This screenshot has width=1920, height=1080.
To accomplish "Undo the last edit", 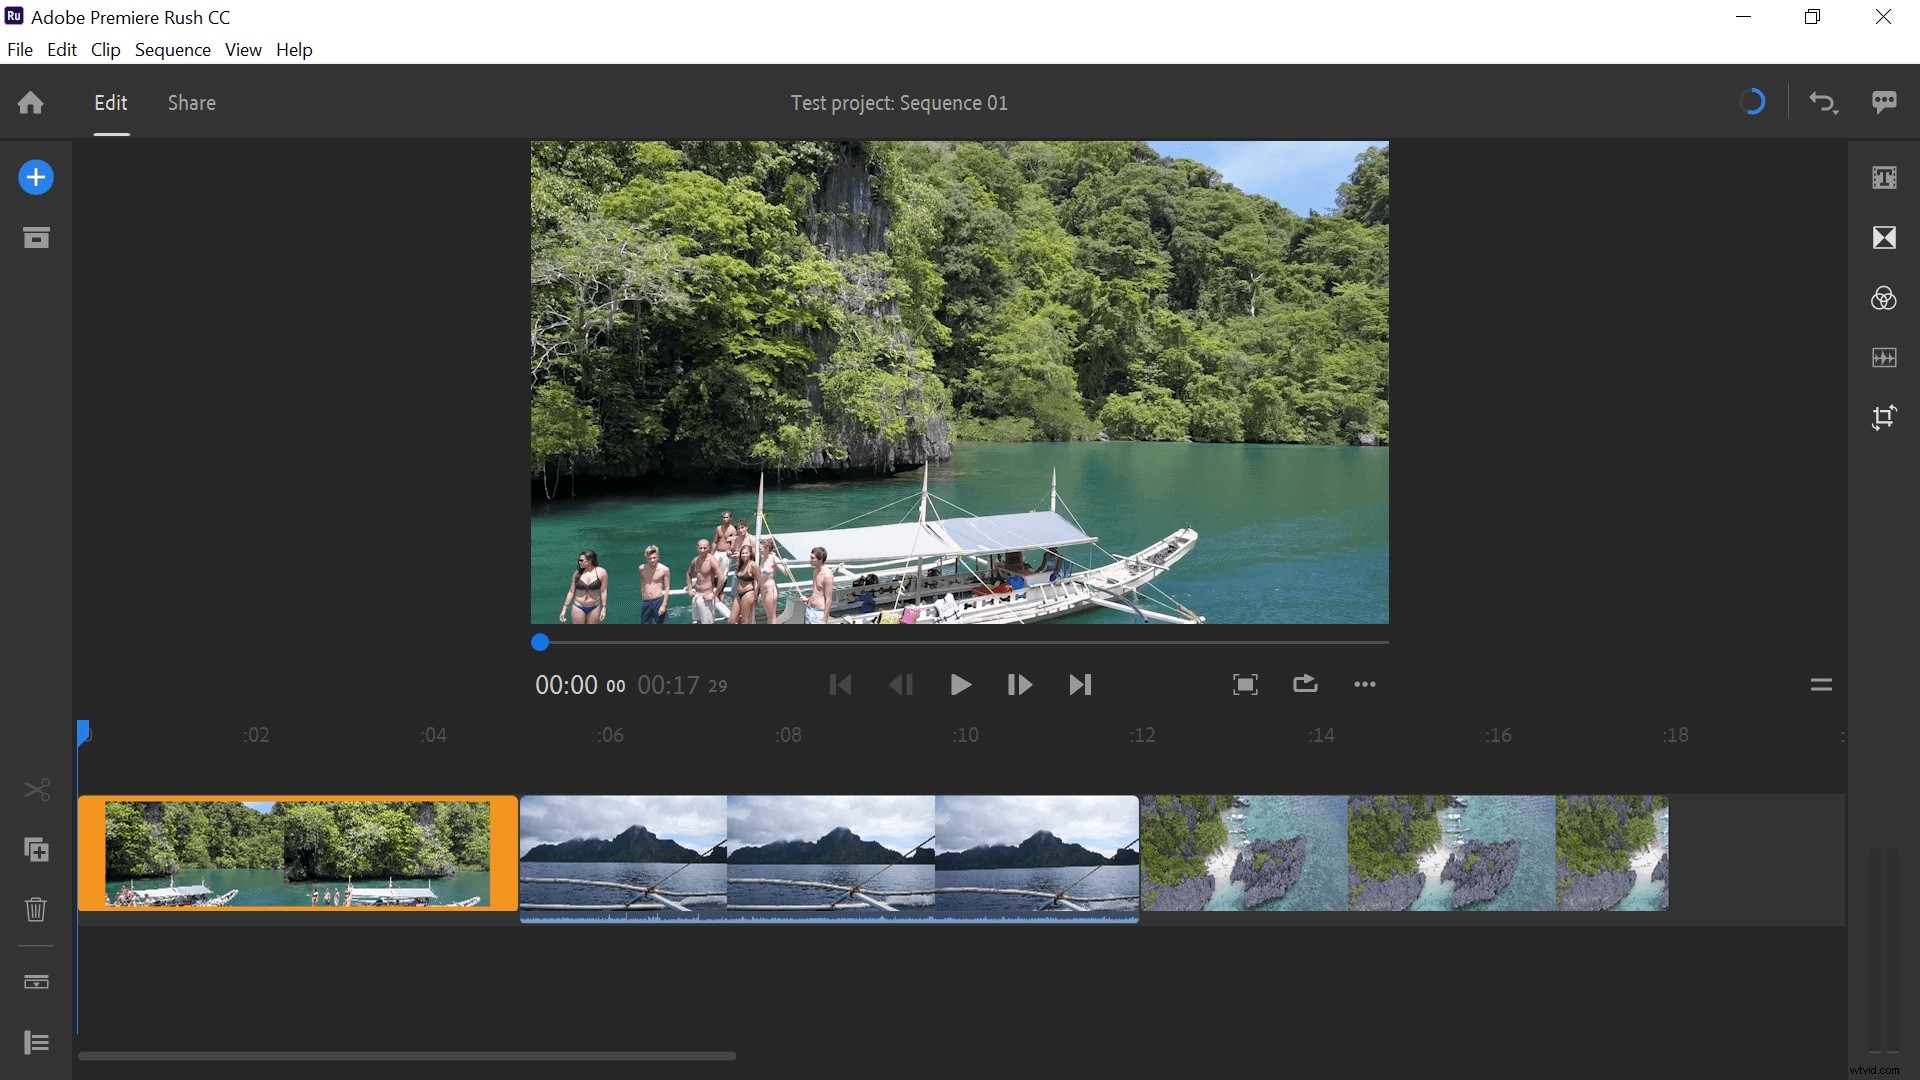I will [x=1823, y=101].
